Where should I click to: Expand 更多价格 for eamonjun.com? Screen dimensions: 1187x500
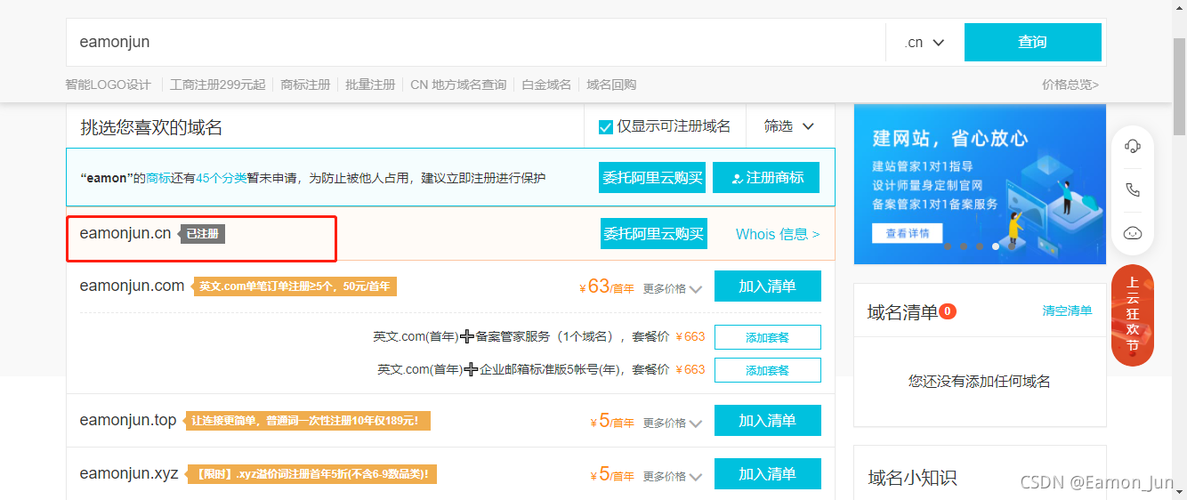pos(673,289)
